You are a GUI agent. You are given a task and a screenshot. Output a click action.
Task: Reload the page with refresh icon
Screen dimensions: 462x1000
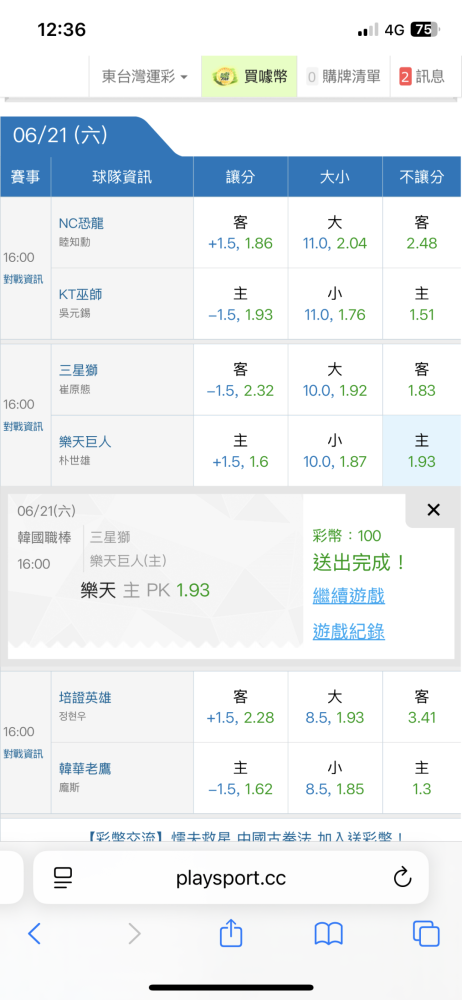(402, 878)
